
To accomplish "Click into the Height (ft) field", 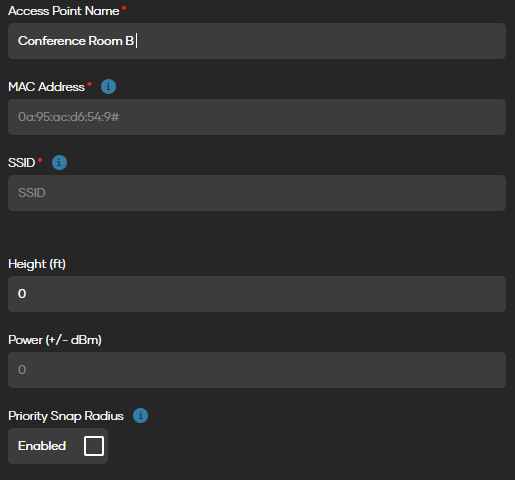I will click(x=257, y=294).
